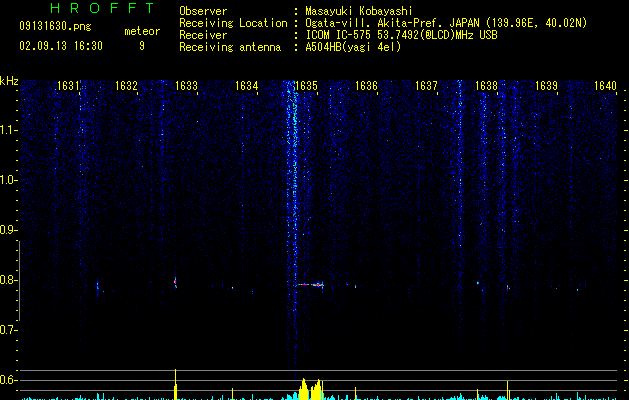Click the date stamp 02.09.13 16:30

[x=61, y=46]
